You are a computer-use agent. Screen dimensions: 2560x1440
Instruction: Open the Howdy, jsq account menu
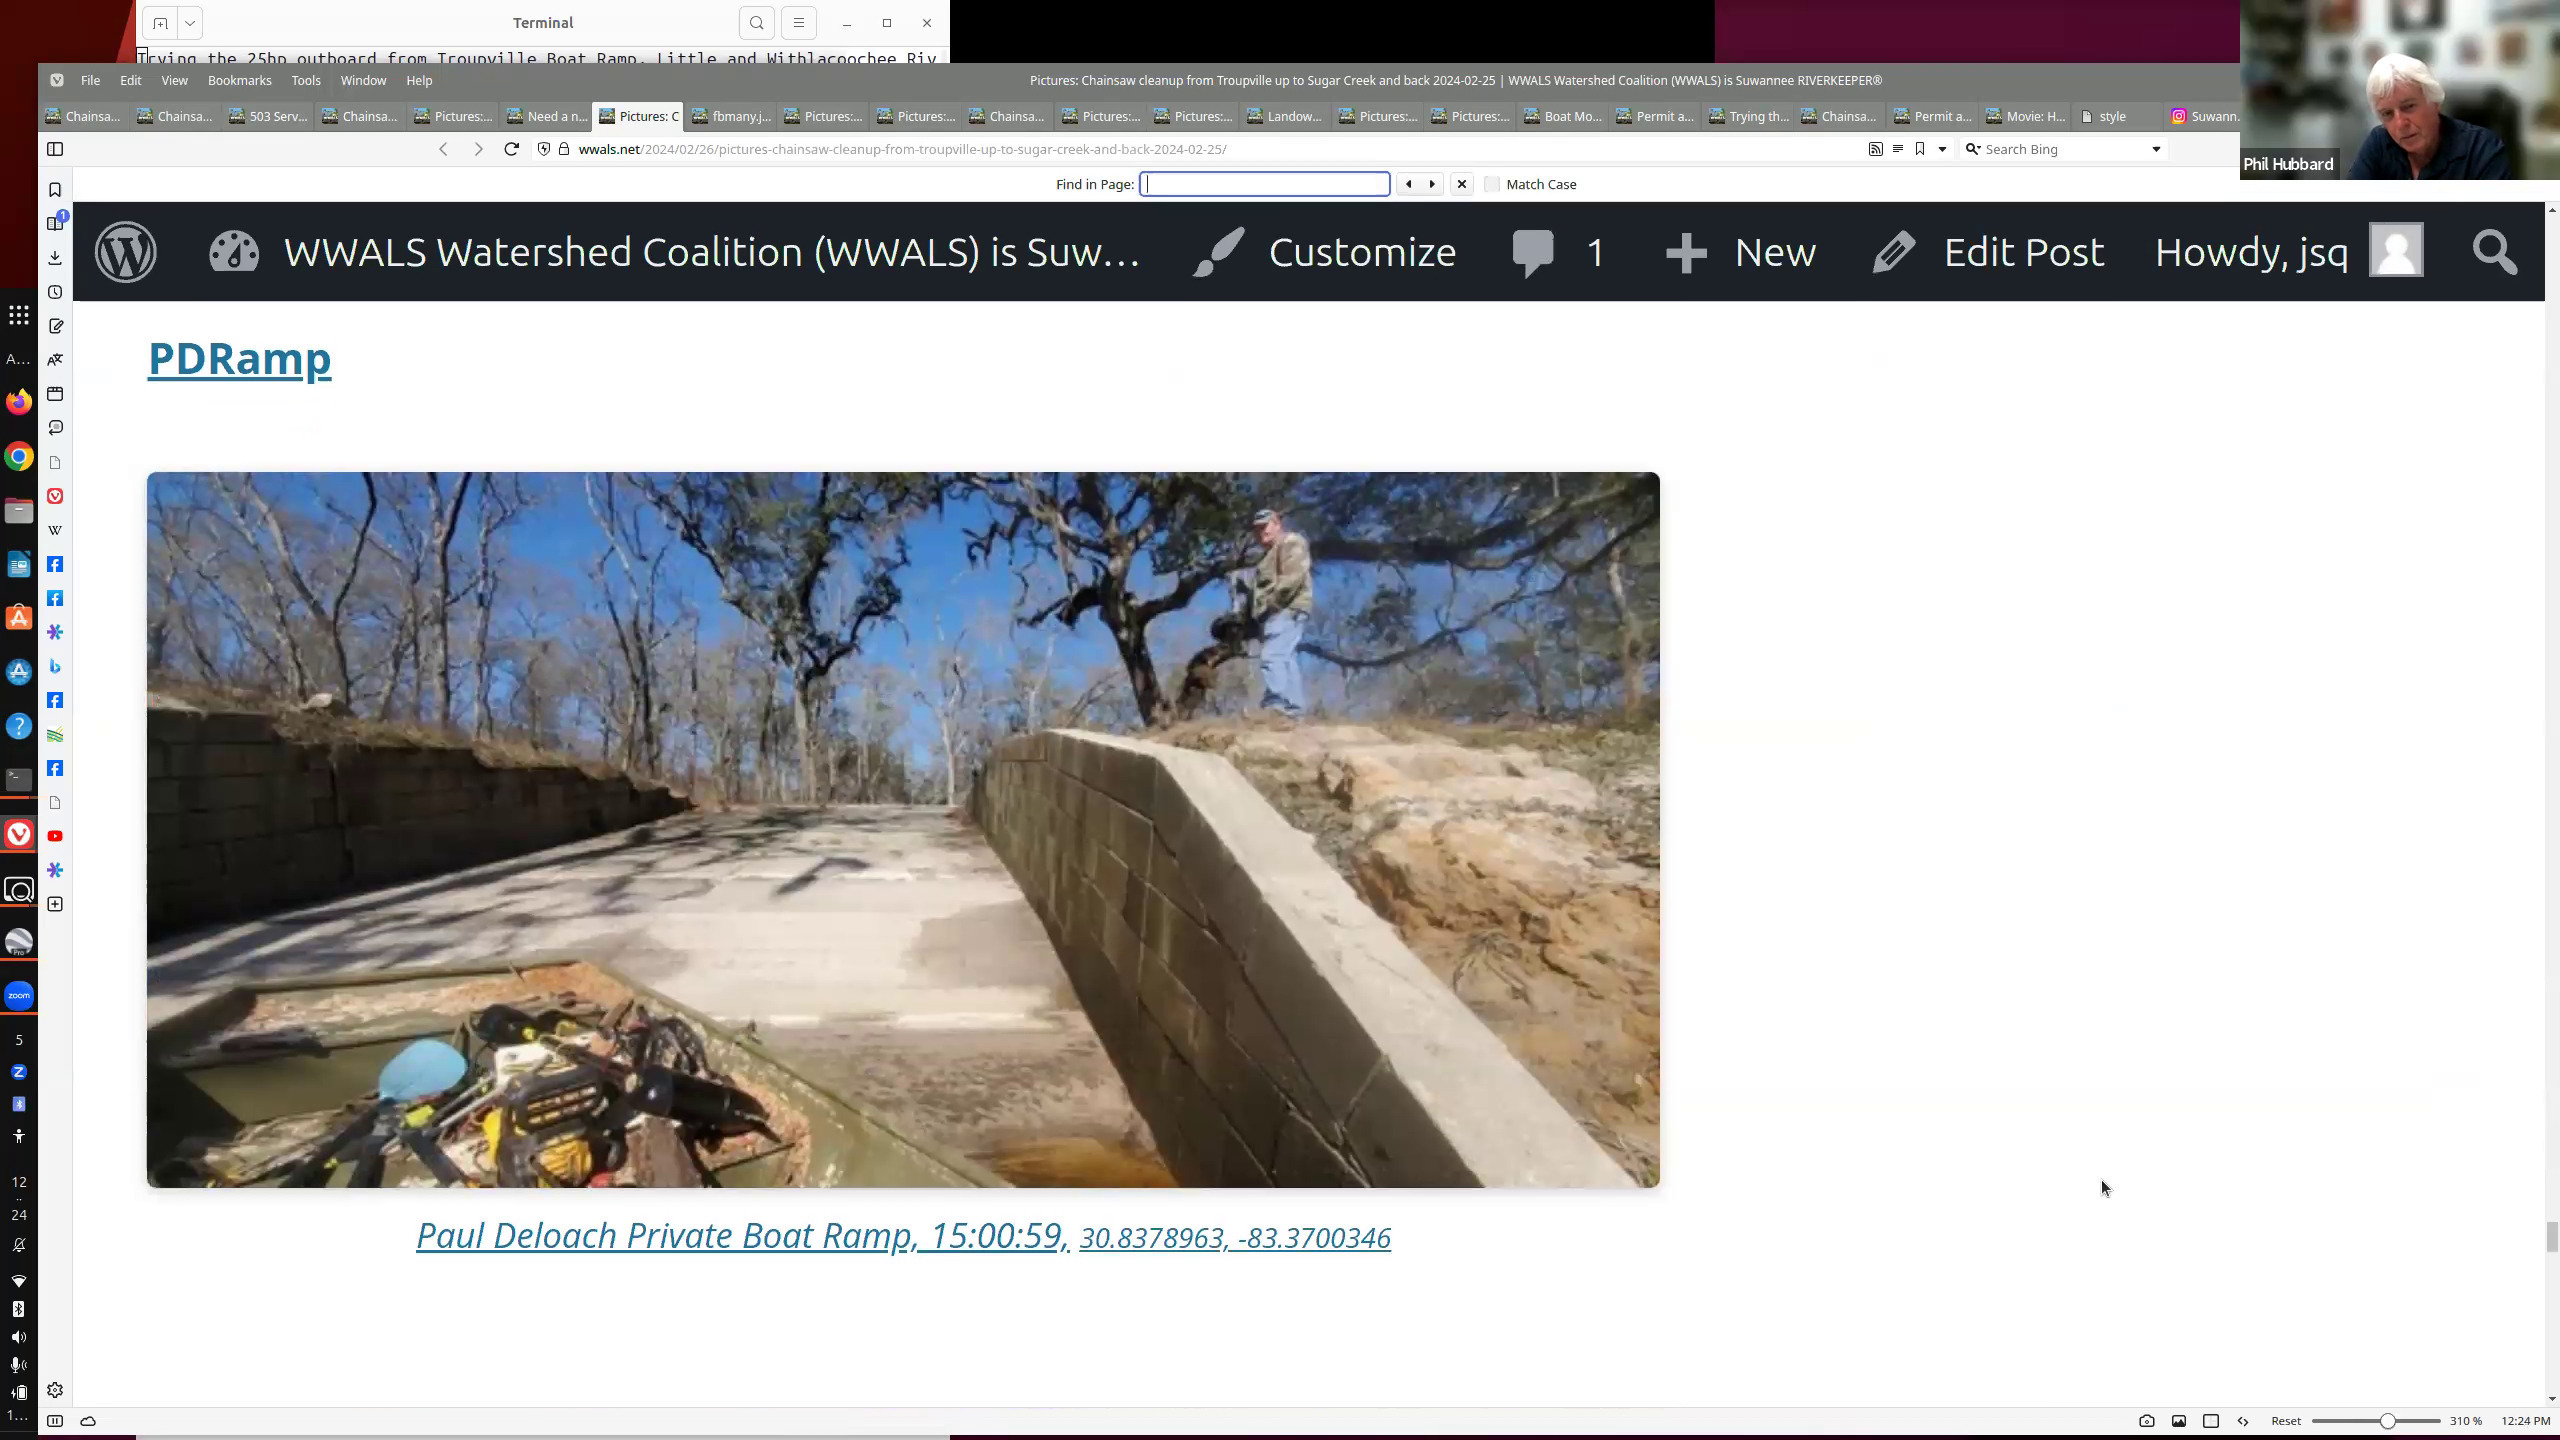point(2288,252)
